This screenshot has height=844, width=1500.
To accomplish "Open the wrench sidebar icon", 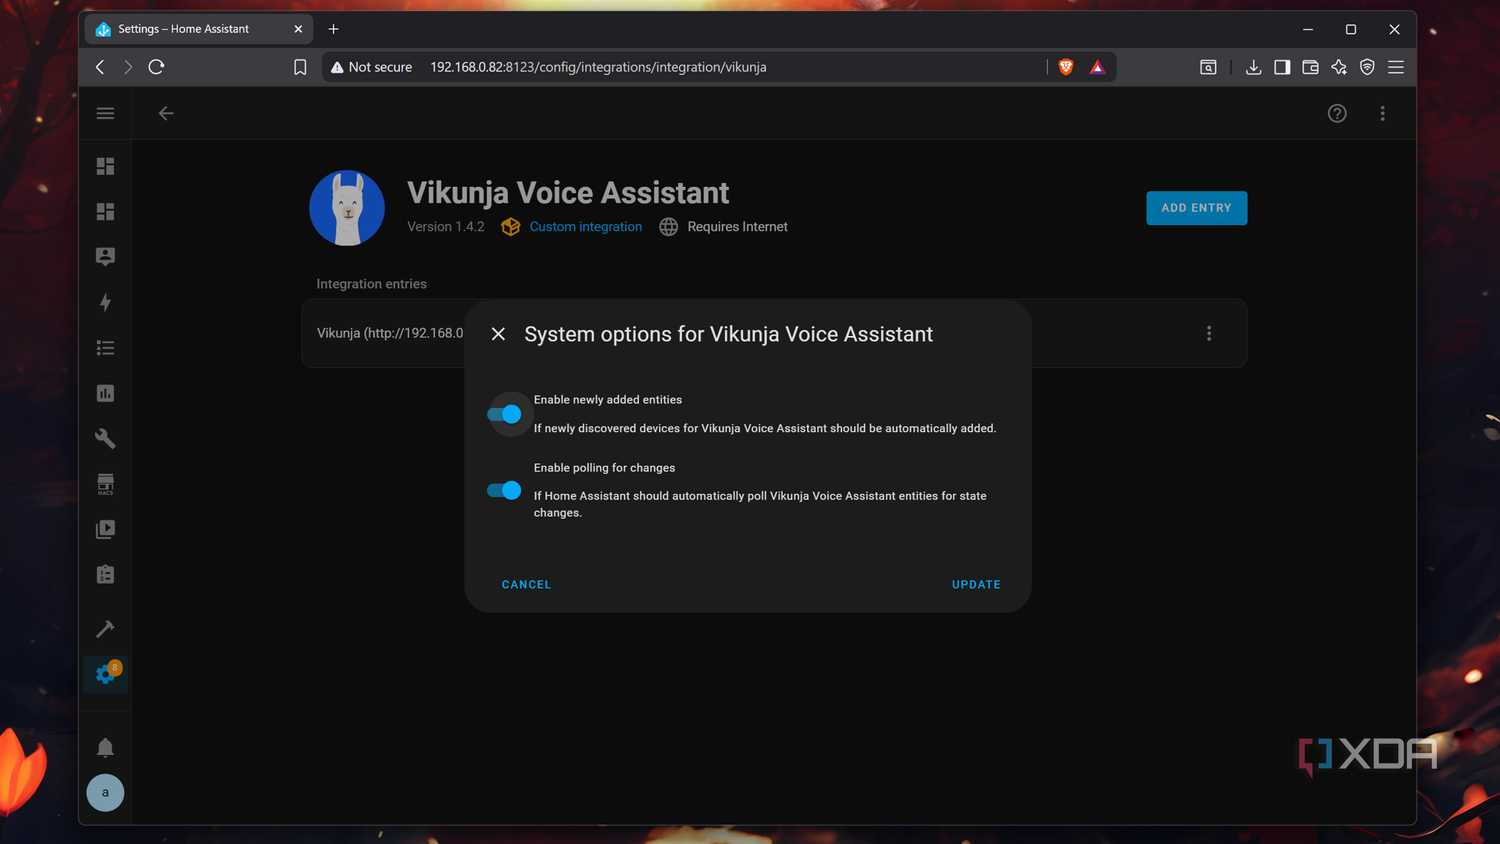I will 105,438.
